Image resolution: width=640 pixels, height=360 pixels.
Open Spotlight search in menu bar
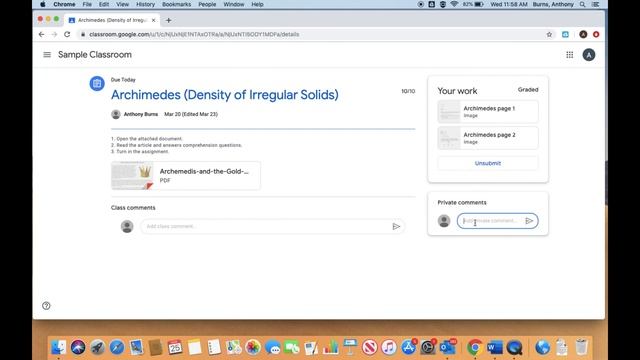click(582, 4)
